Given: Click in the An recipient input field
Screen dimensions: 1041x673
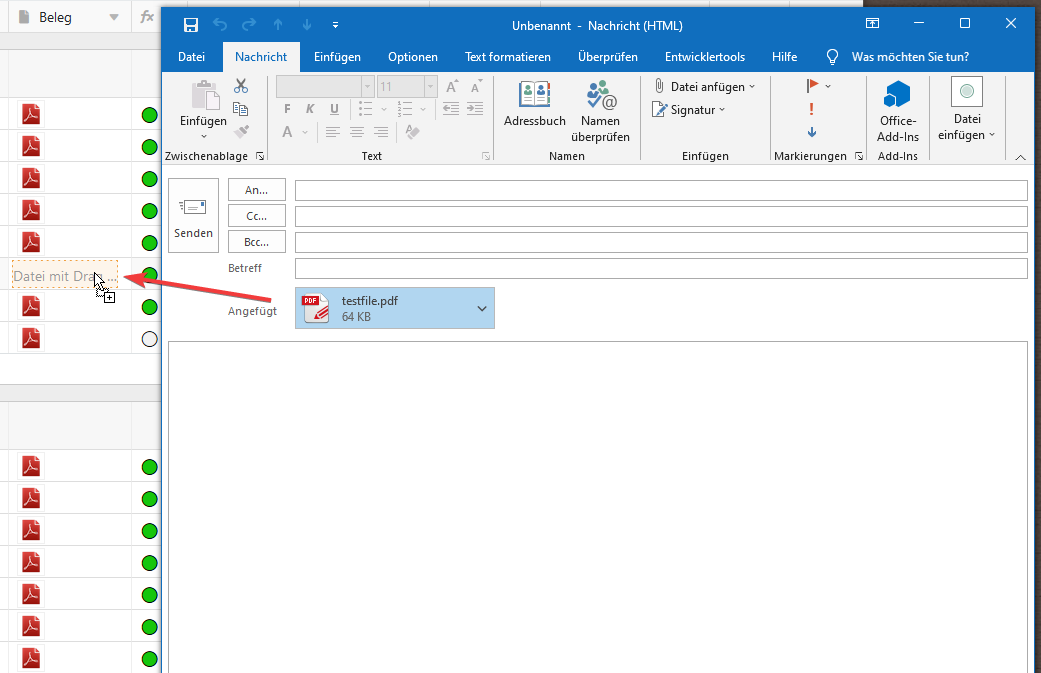Looking at the screenshot, I should (x=661, y=190).
